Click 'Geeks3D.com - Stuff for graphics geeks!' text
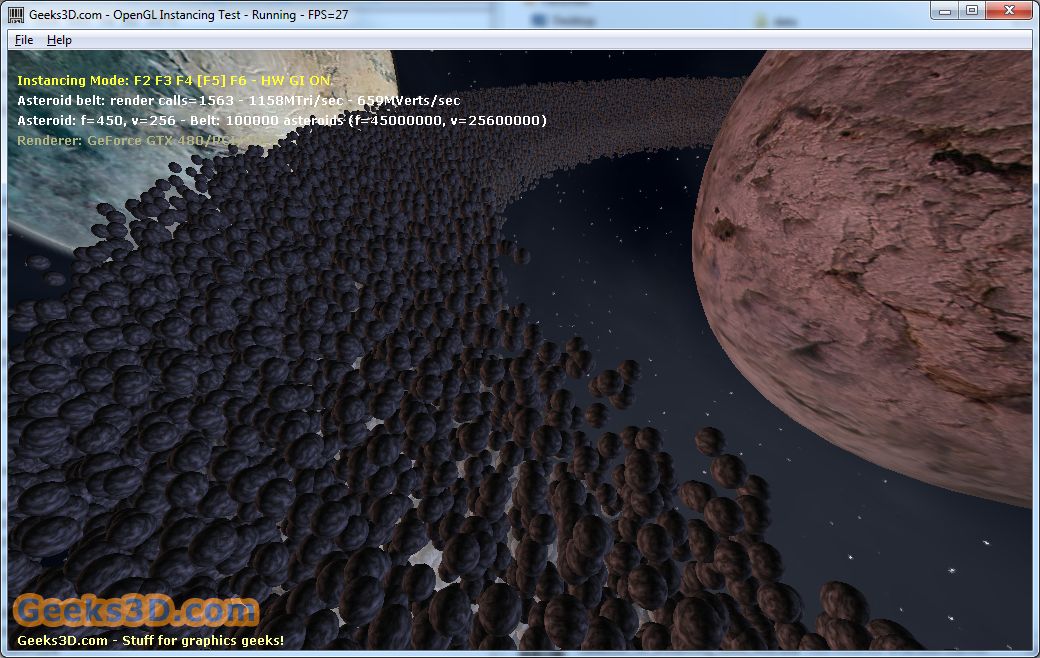Screen dimensions: 1040x658 151,640
